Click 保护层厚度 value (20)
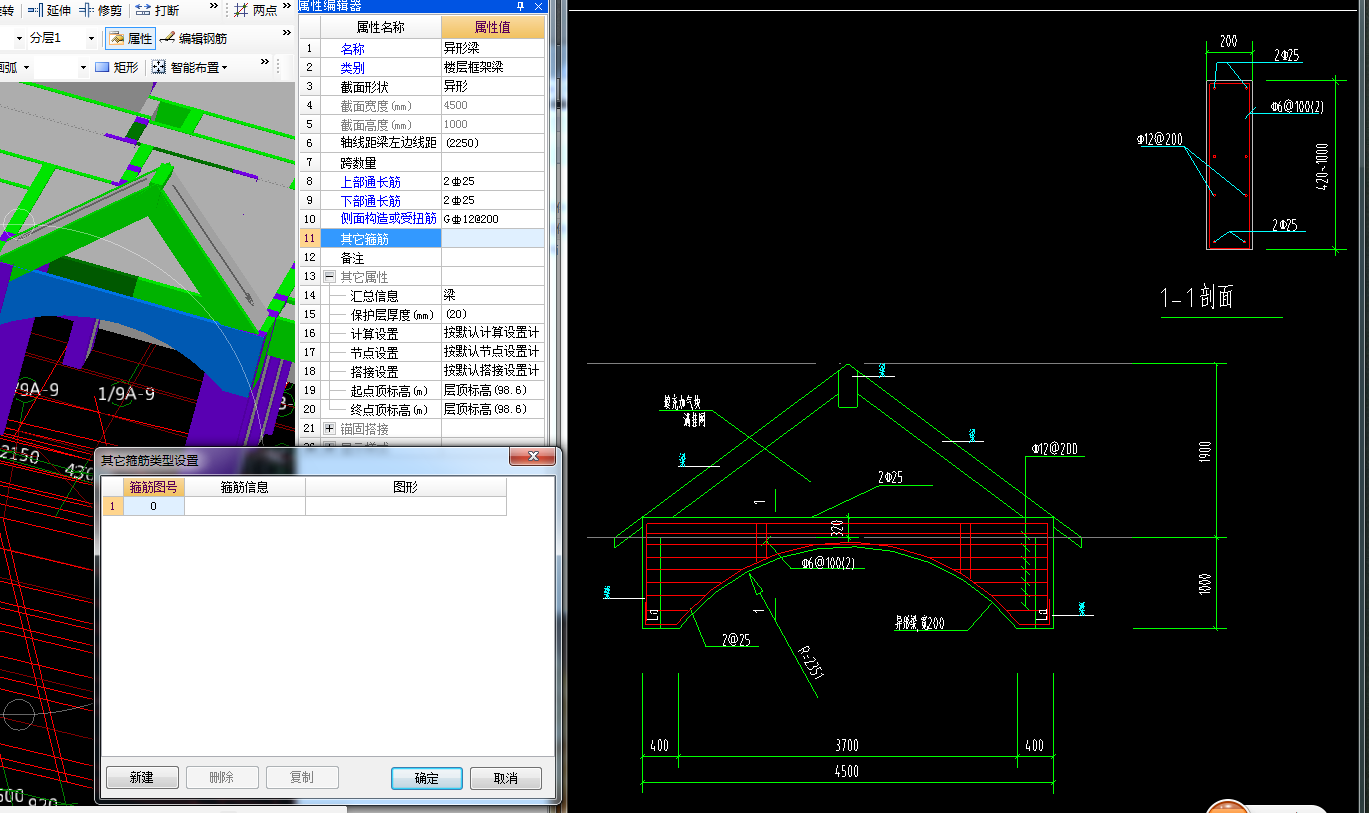 click(x=493, y=314)
